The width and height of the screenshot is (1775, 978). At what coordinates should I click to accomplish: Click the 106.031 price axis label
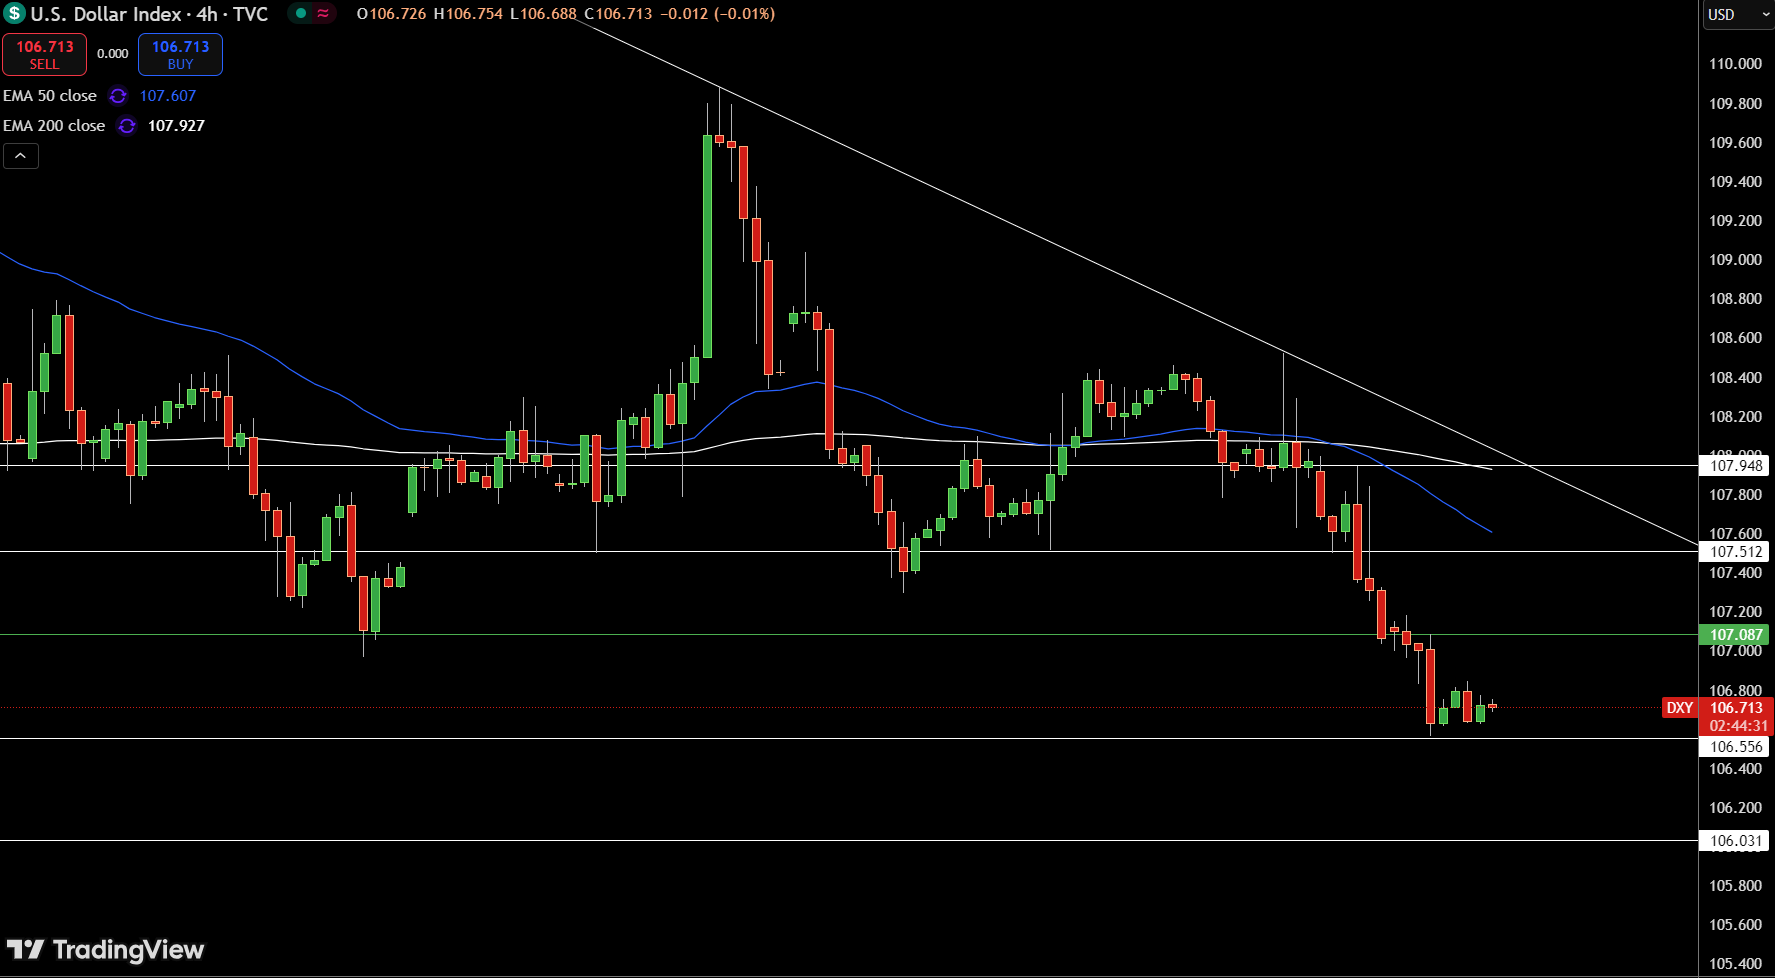tap(1735, 841)
